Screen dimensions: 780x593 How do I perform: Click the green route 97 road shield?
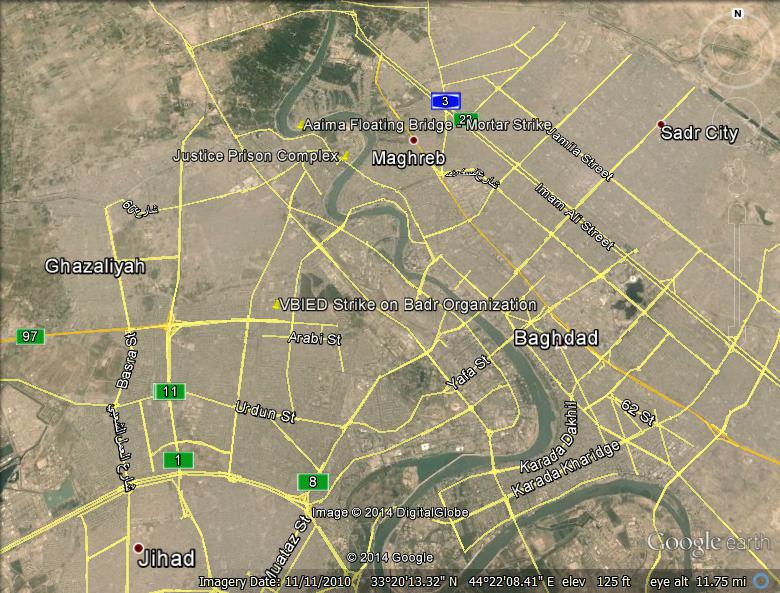pyautogui.click(x=30, y=336)
